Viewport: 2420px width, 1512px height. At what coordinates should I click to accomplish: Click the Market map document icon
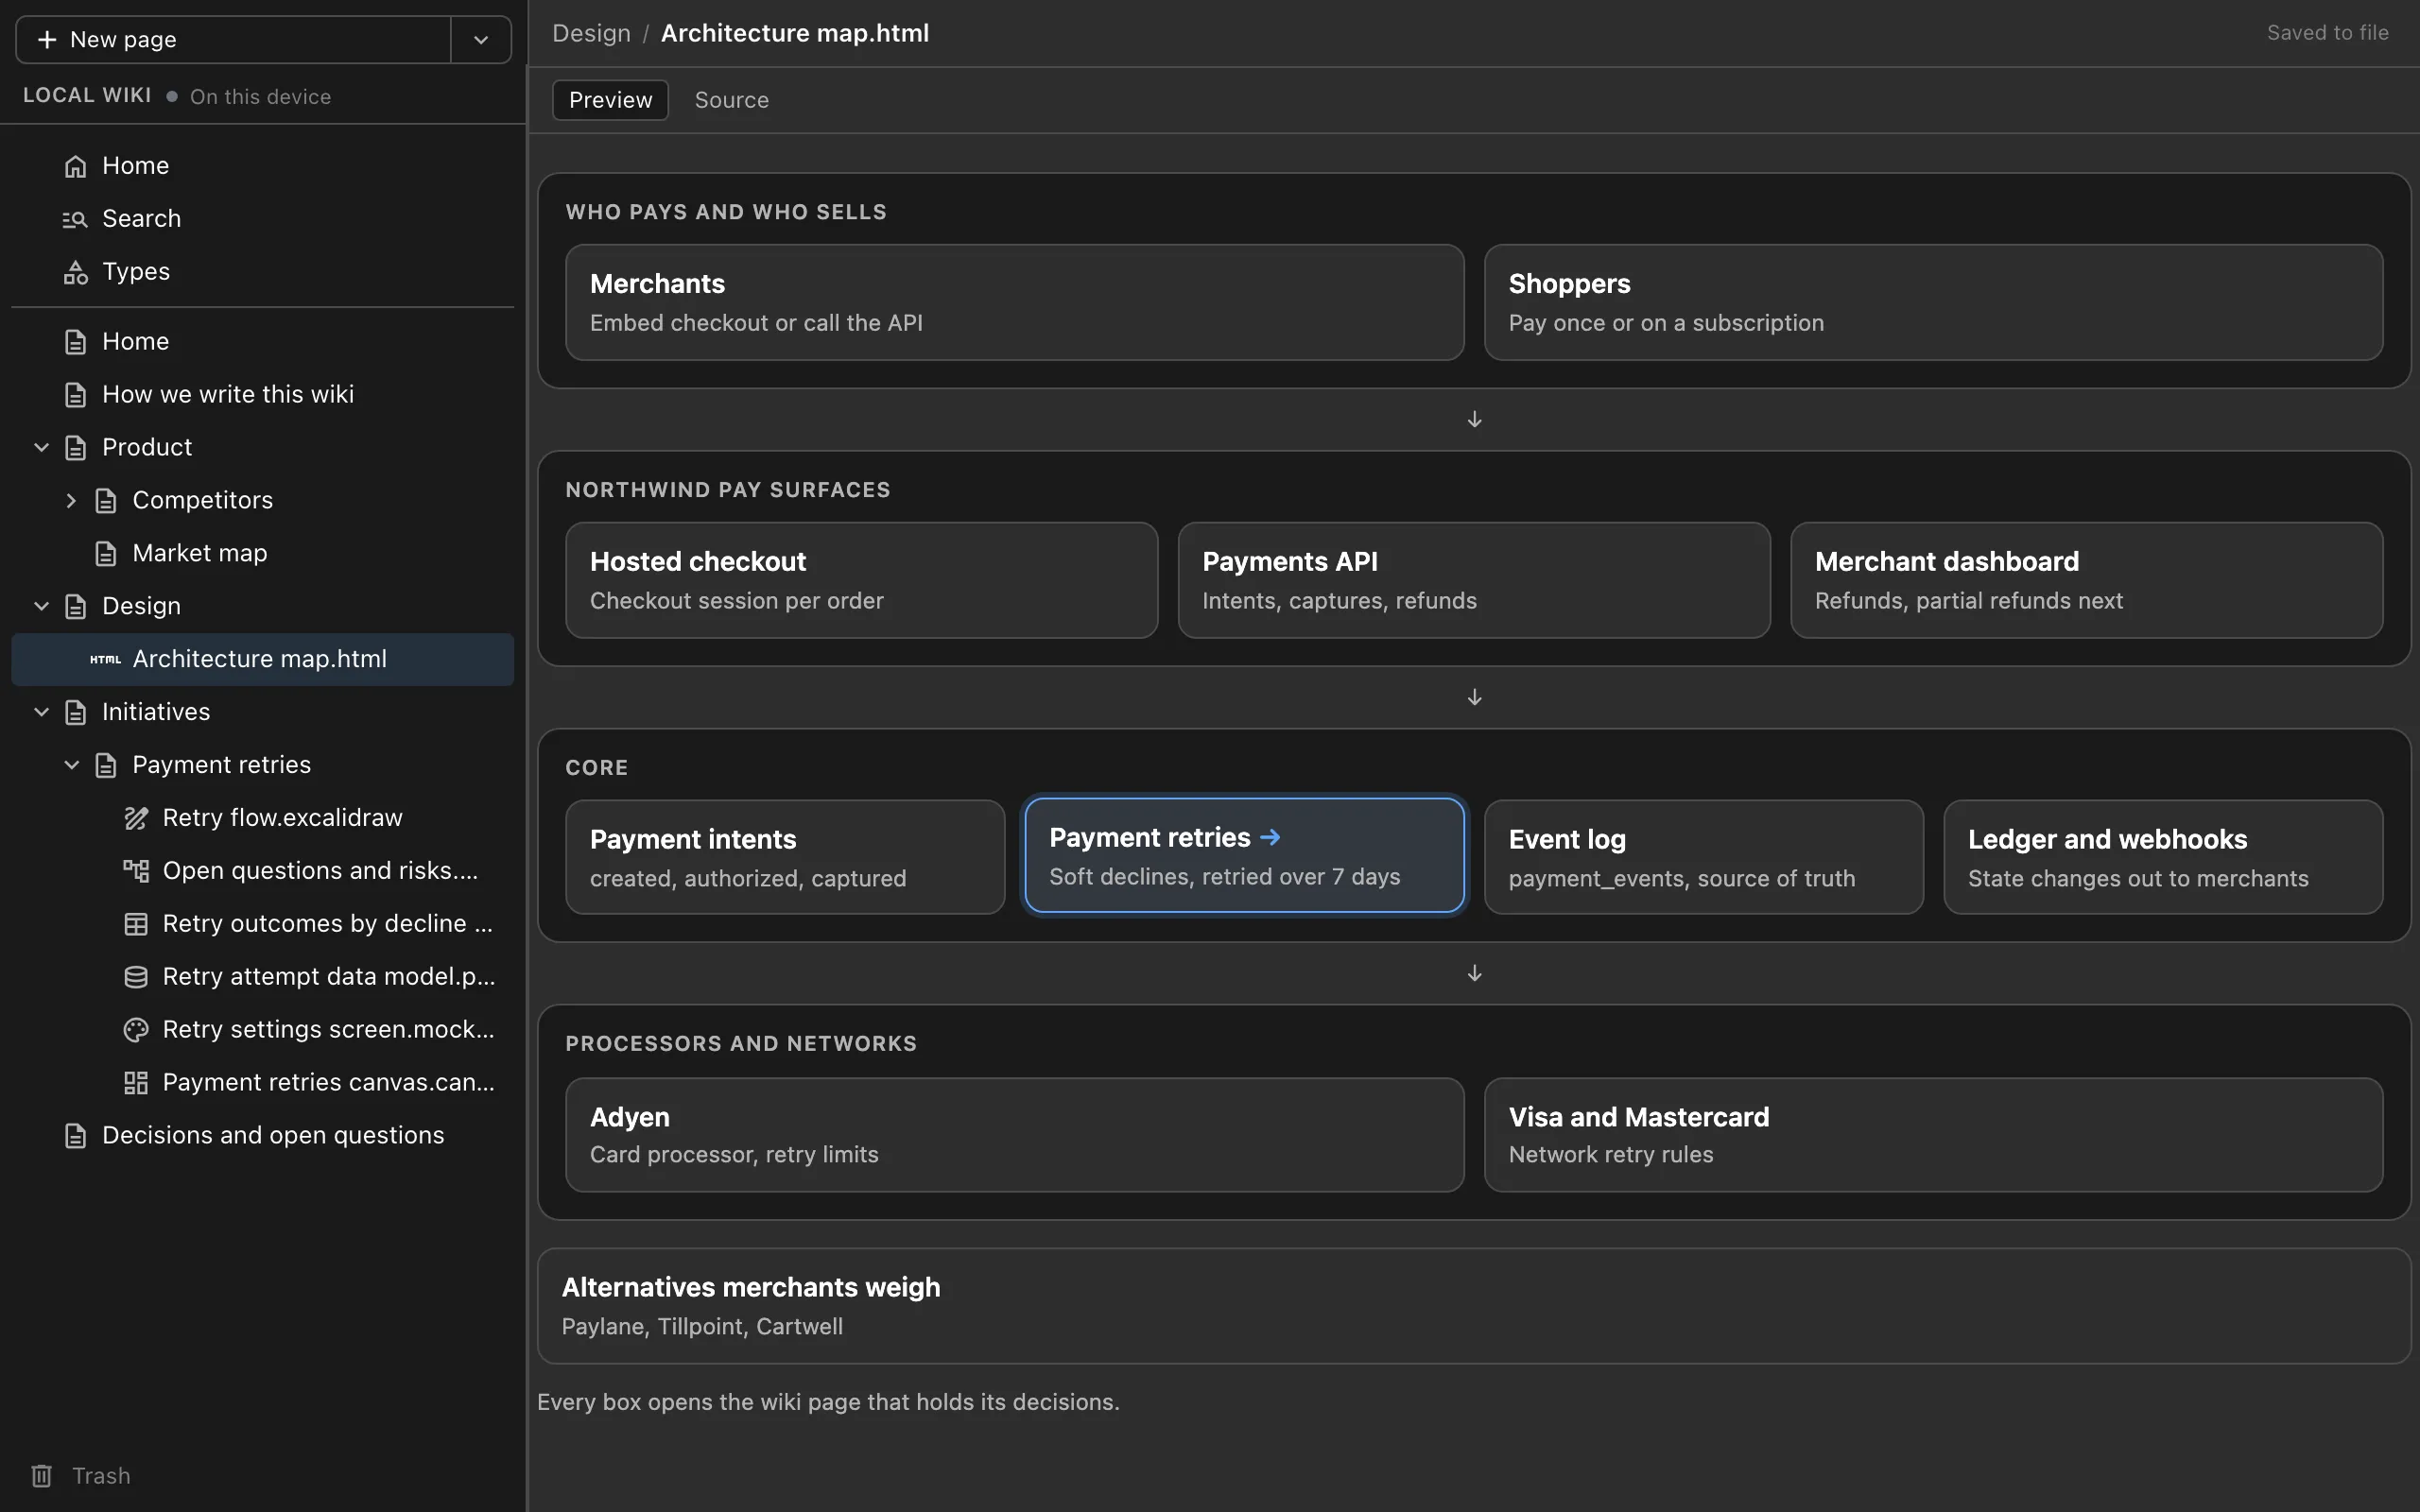pyautogui.click(x=105, y=554)
